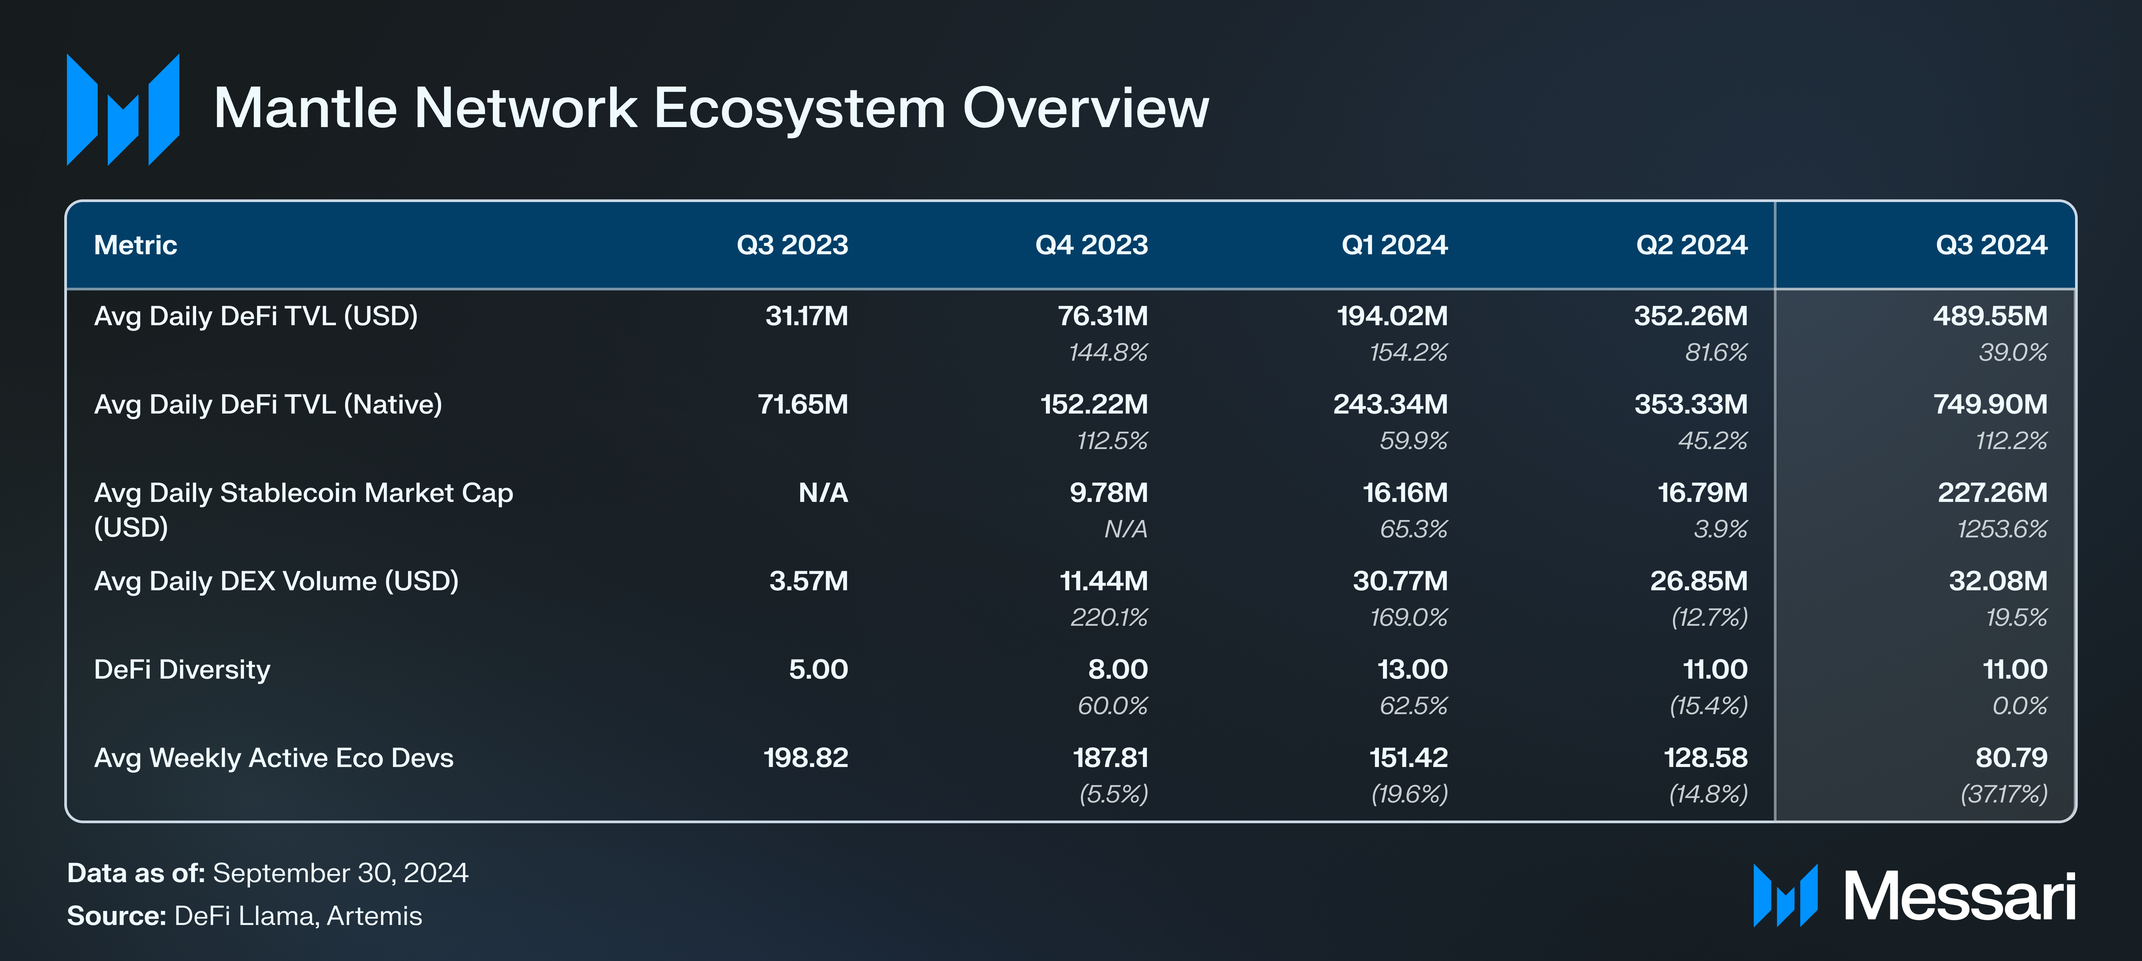
Task: Click the 151.42 value
Action: click(x=1408, y=757)
